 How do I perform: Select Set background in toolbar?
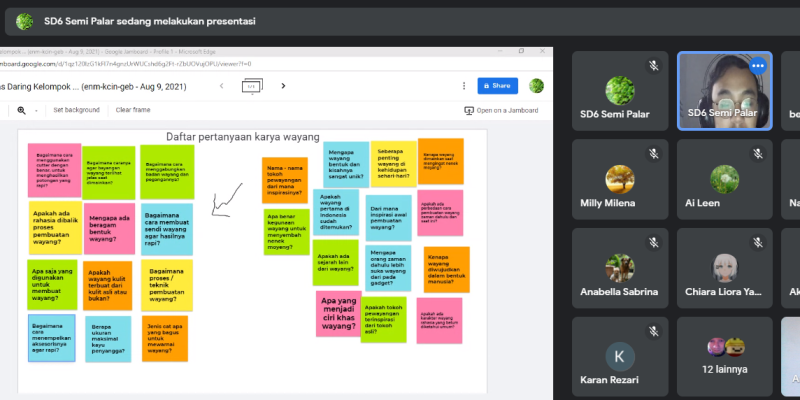tap(77, 110)
